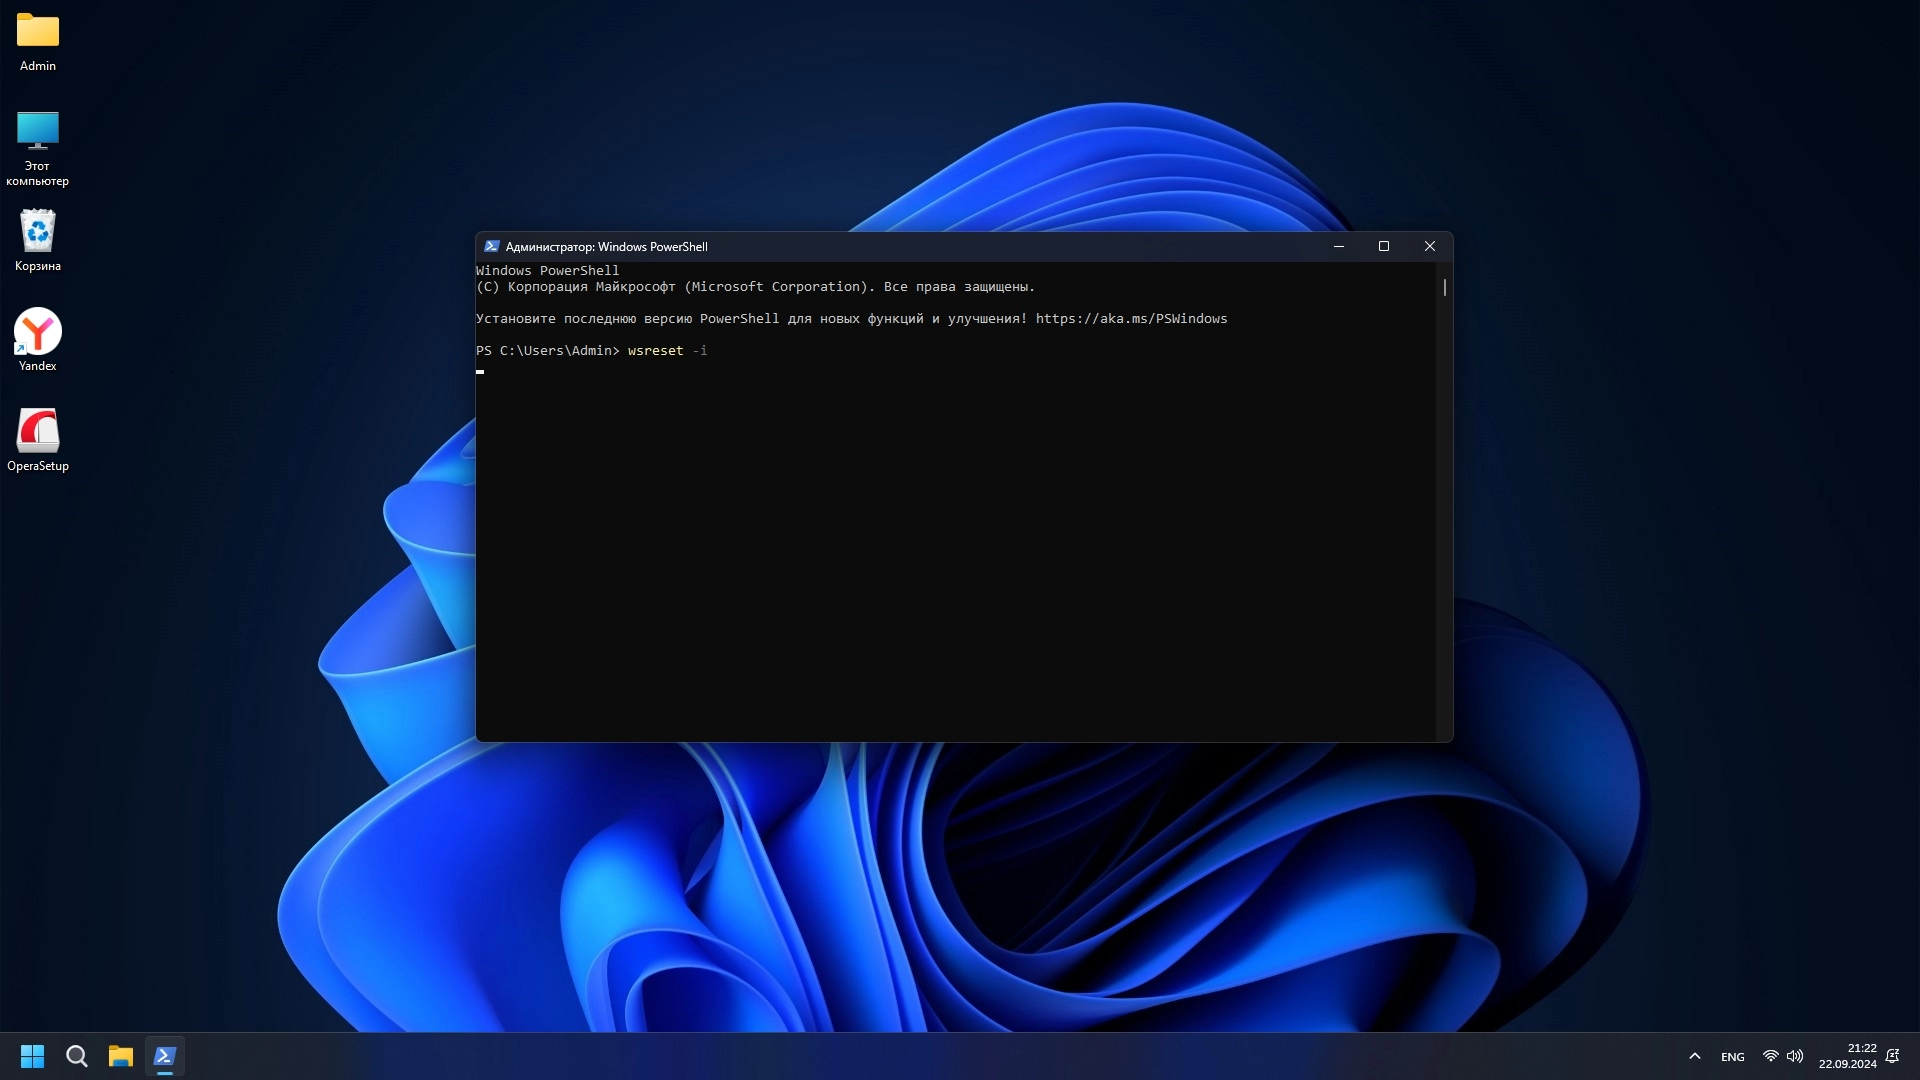Open taskbar Search magnifier
Viewport: 1920px width, 1080px height.
[77, 1056]
